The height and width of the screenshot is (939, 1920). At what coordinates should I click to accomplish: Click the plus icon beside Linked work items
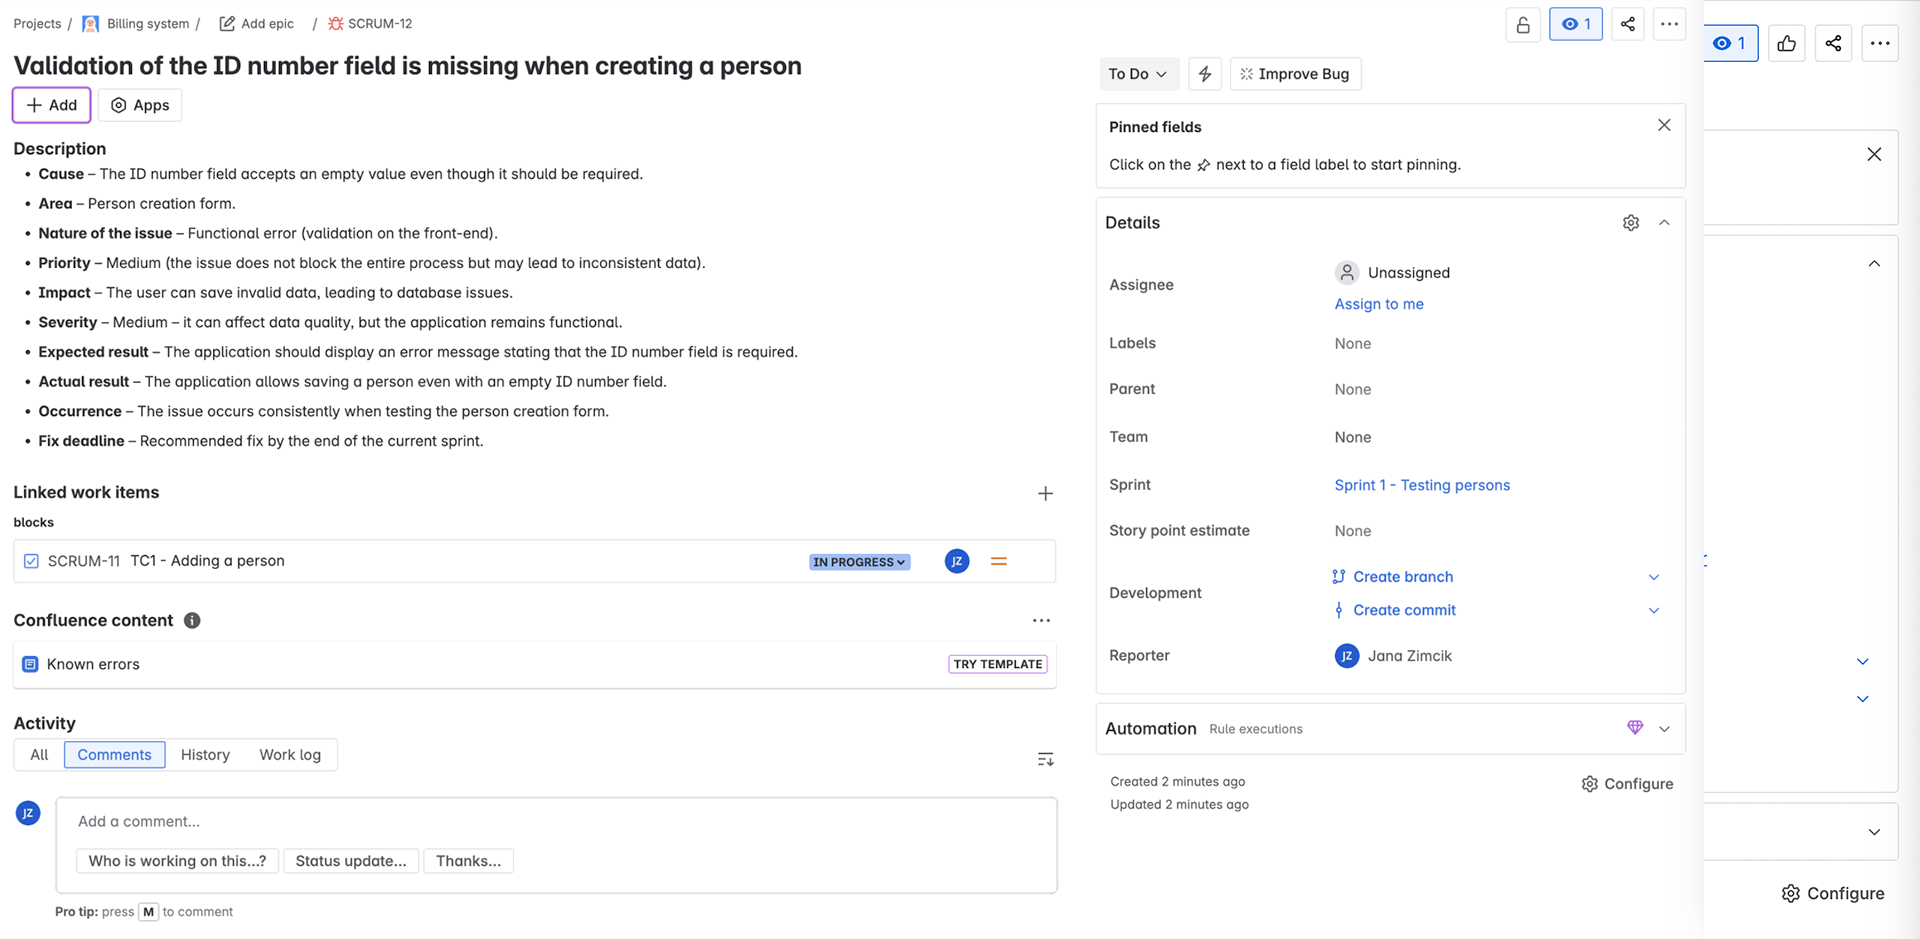(1045, 493)
